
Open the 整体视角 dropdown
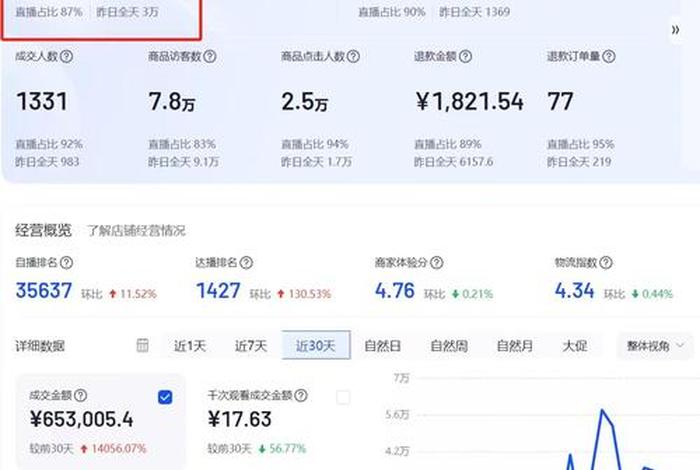655,345
